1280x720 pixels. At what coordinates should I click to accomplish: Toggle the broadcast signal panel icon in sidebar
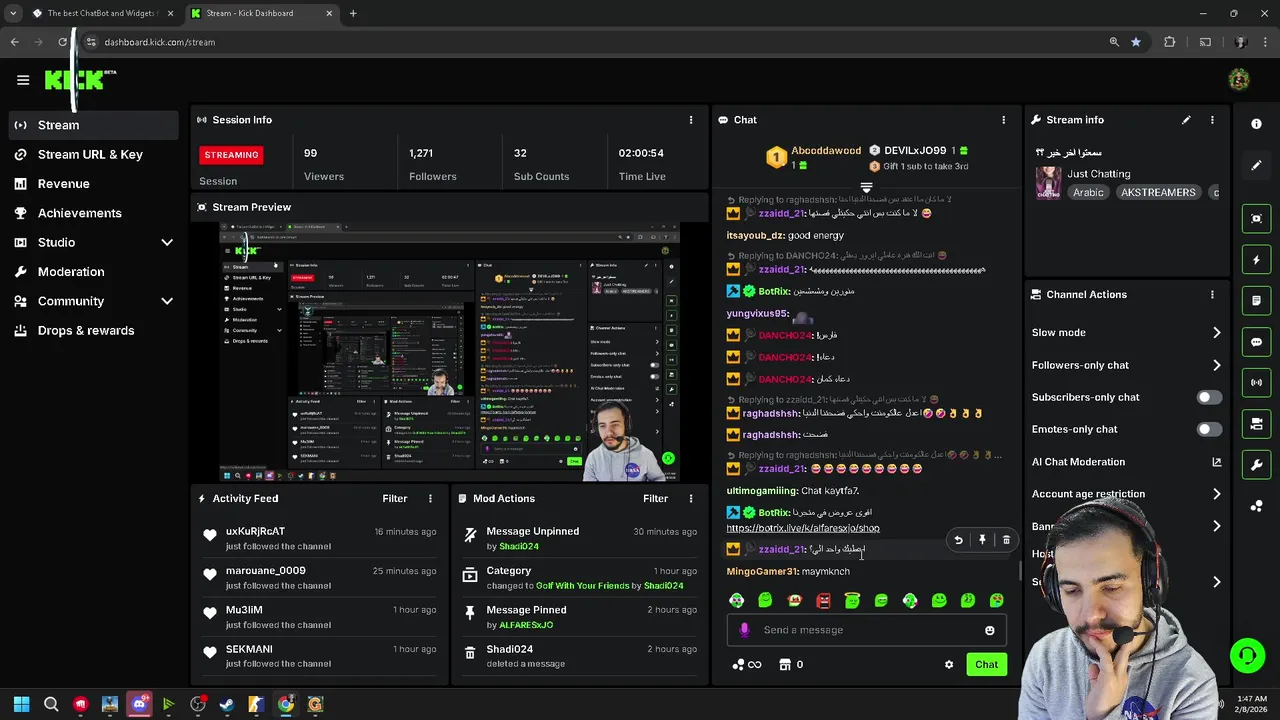[x=1256, y=383]
